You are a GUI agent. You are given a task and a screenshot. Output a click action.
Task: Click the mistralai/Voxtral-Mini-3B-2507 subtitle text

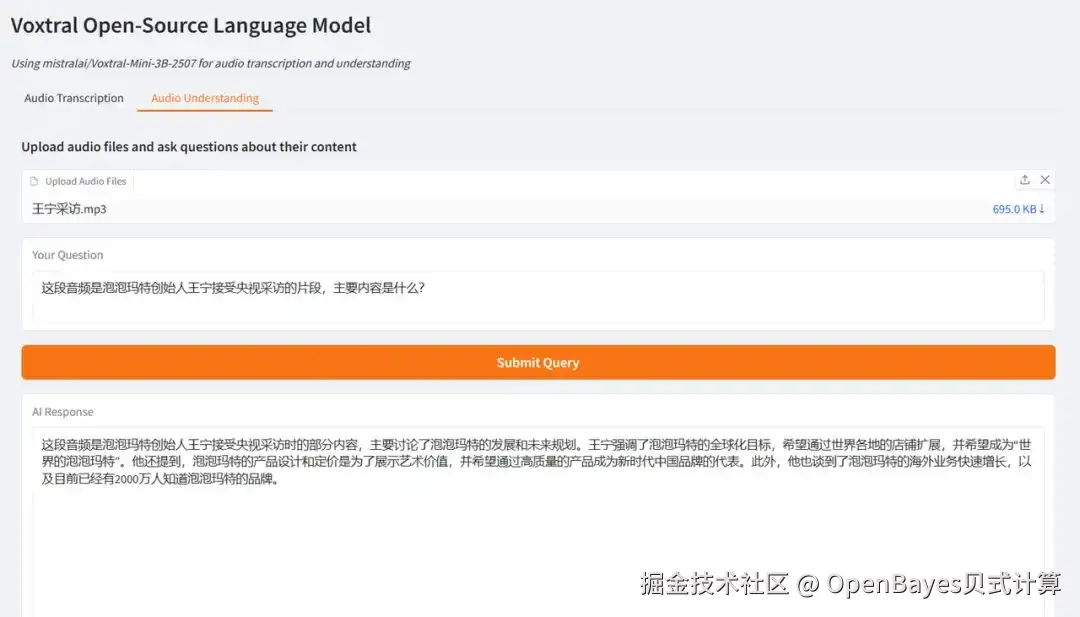(x=211, y=63)
